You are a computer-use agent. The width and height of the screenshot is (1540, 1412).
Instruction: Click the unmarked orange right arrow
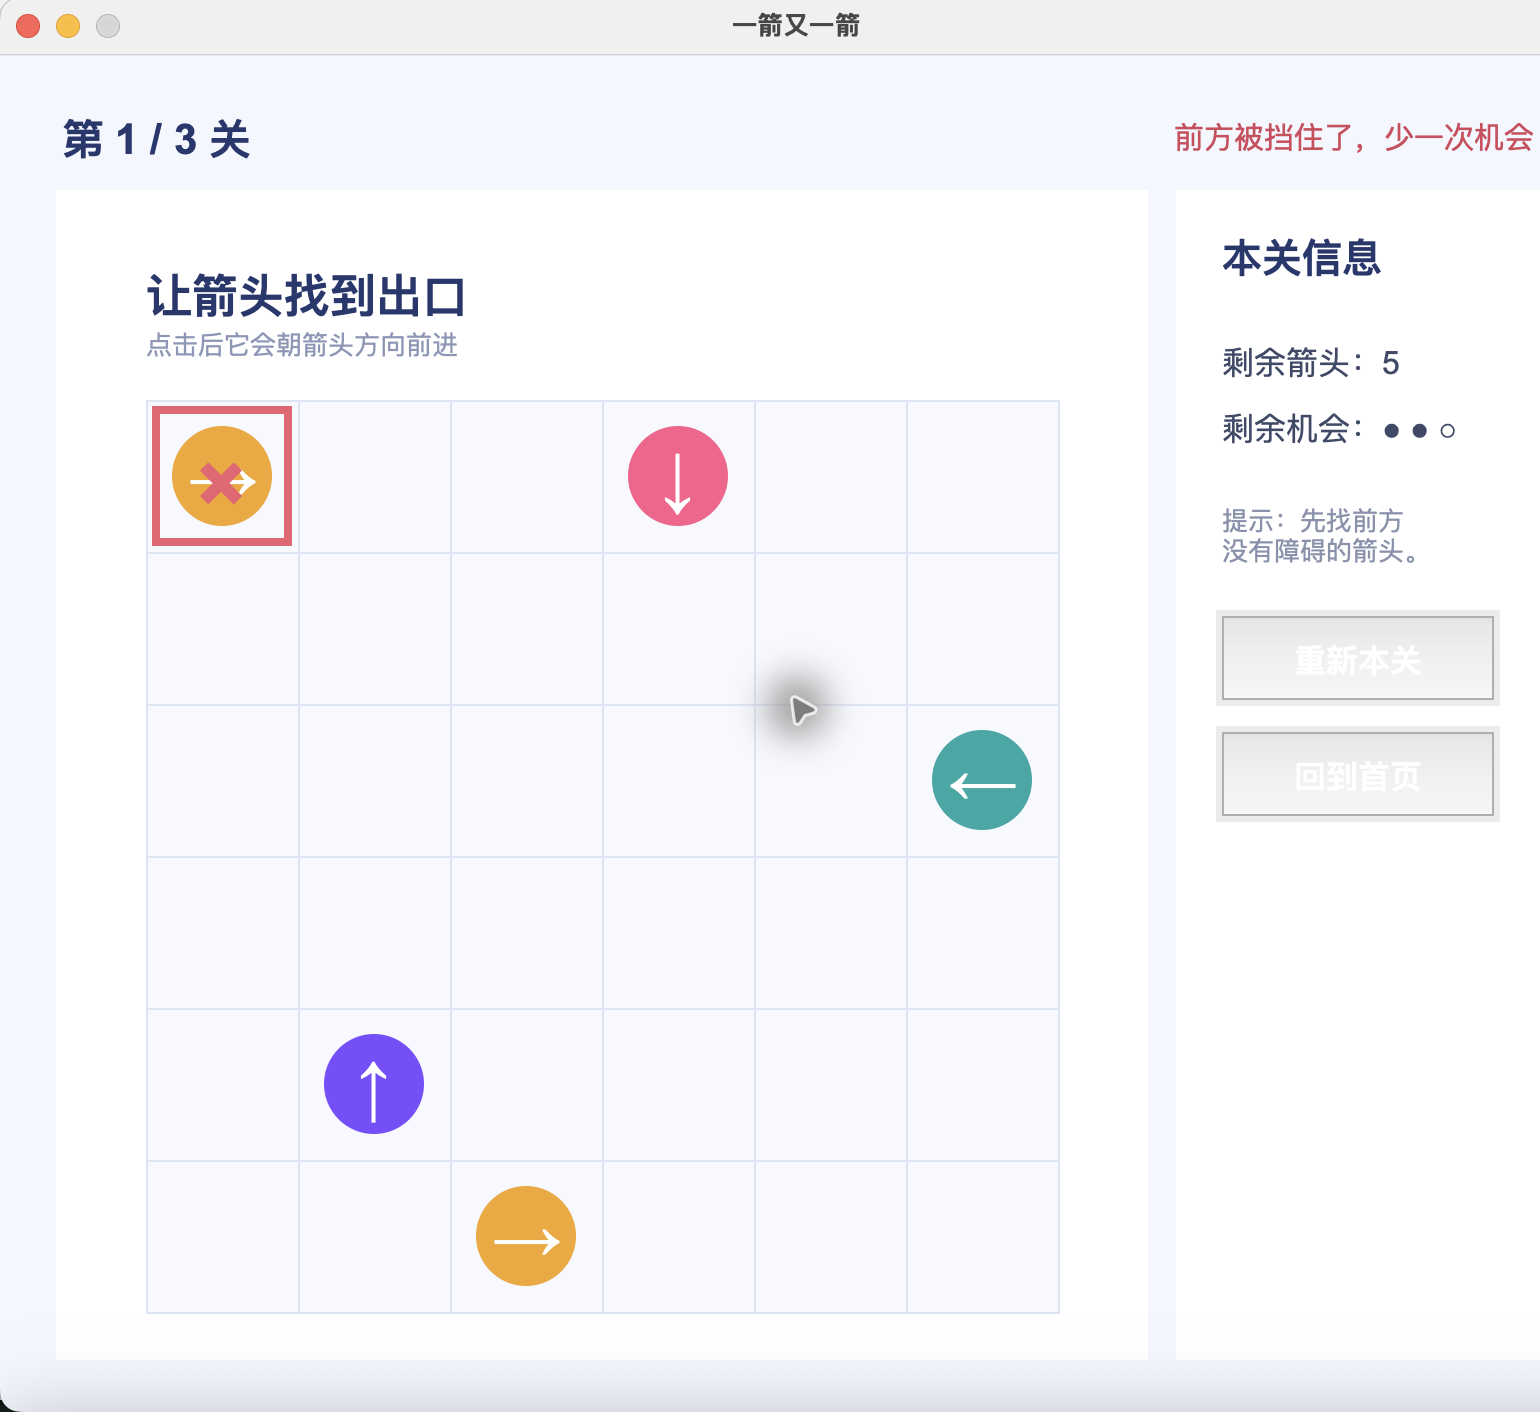pyautogui.click(x=526, y=1236)
